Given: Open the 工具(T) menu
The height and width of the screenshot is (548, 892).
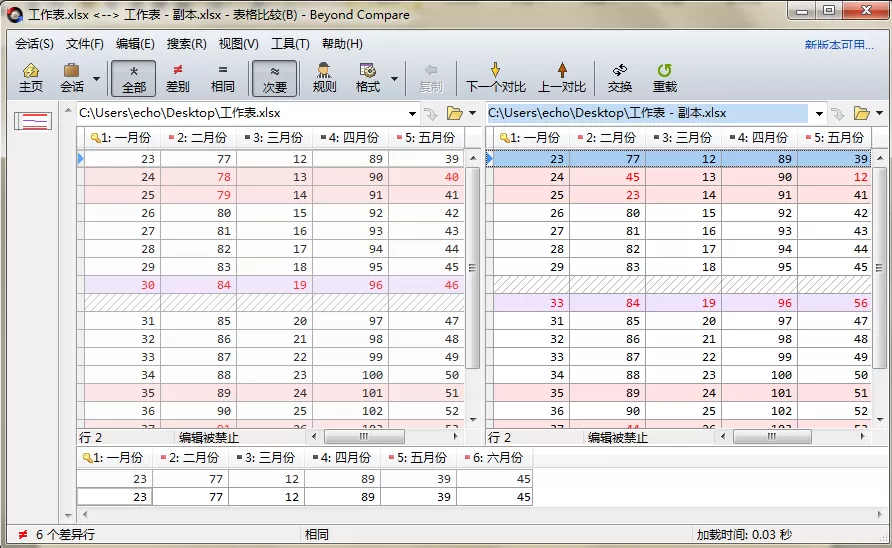Looking at the screenshot, I should (290, 44).
